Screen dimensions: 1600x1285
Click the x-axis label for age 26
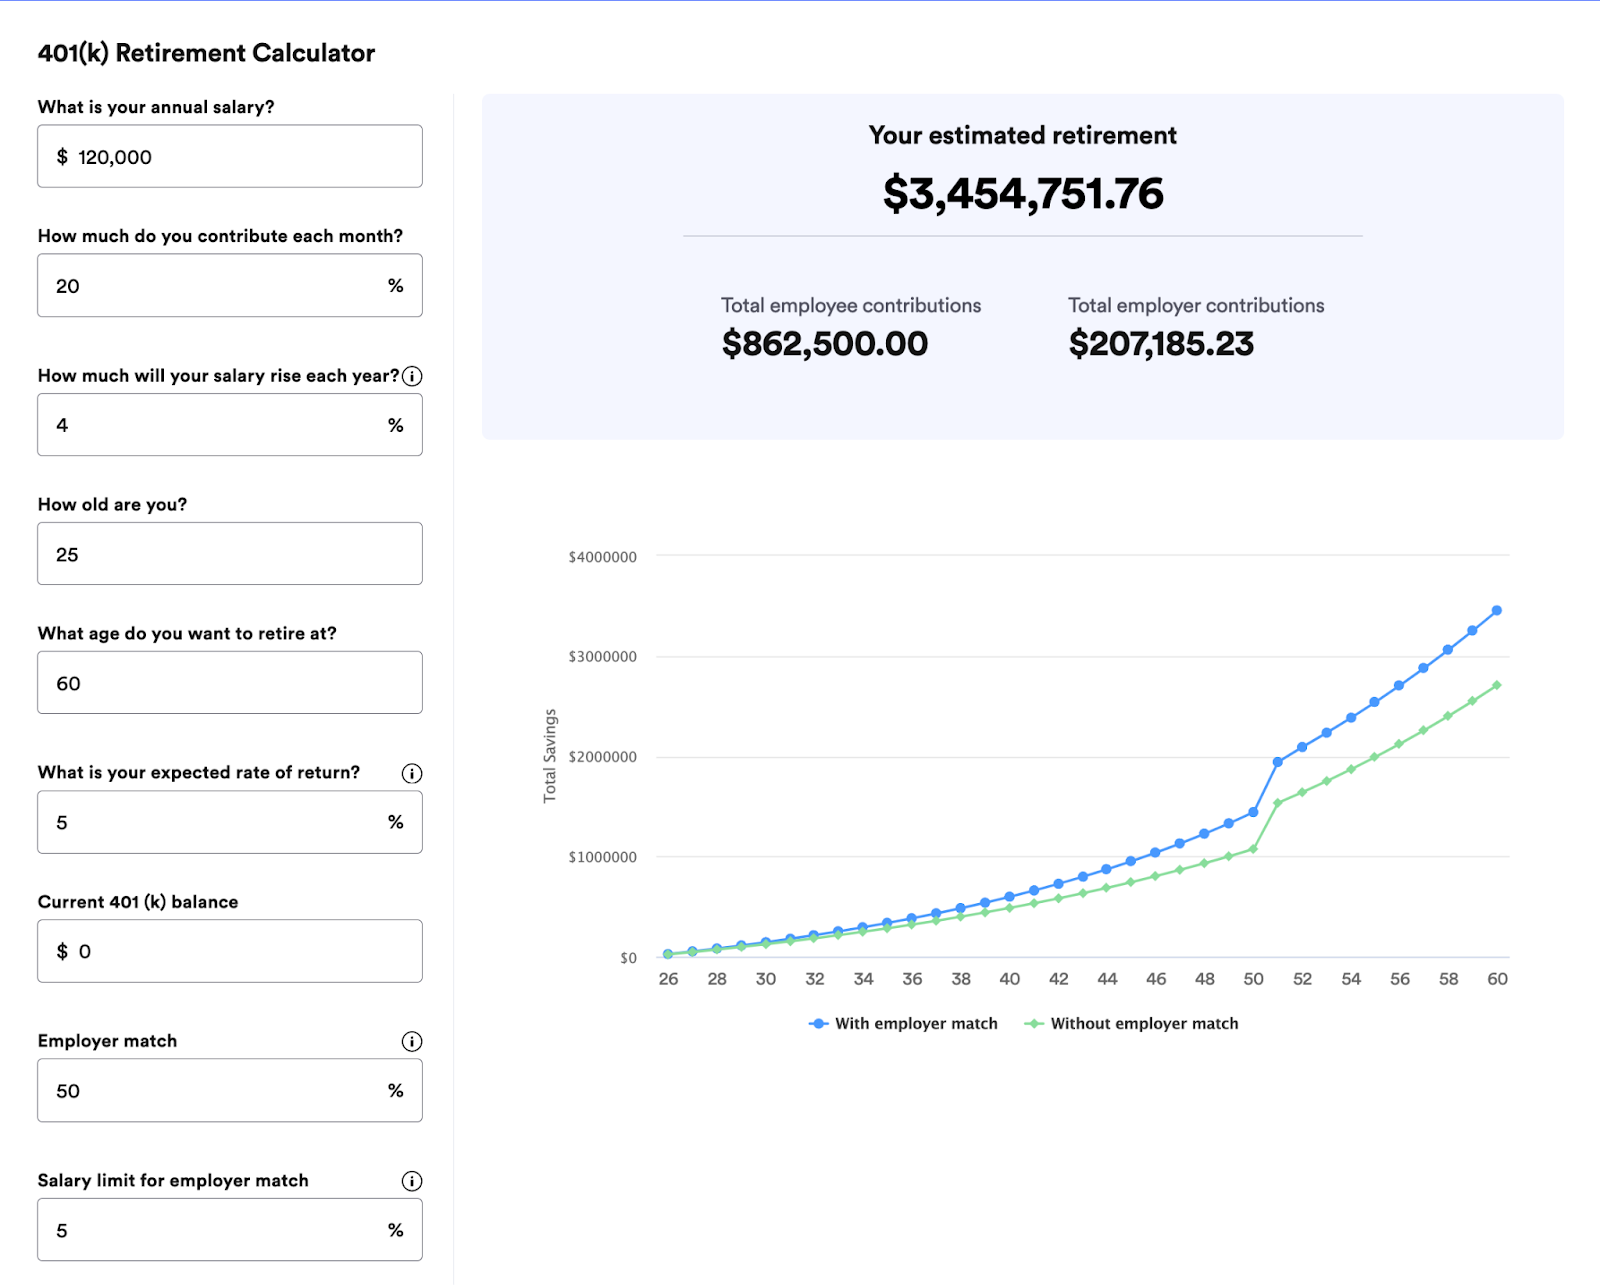(x=668, y=979)
